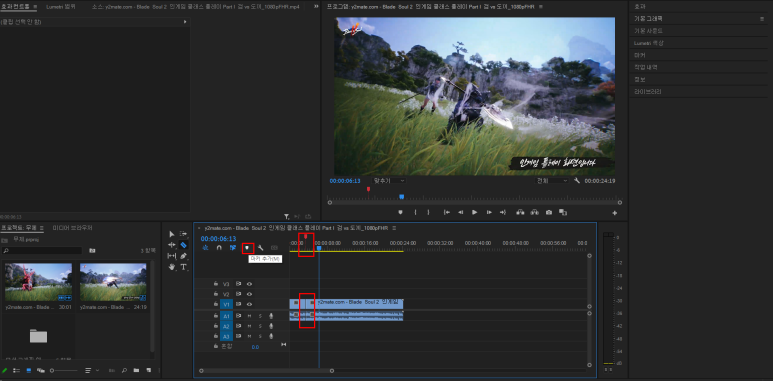Mute track A1

click(249, 316)
